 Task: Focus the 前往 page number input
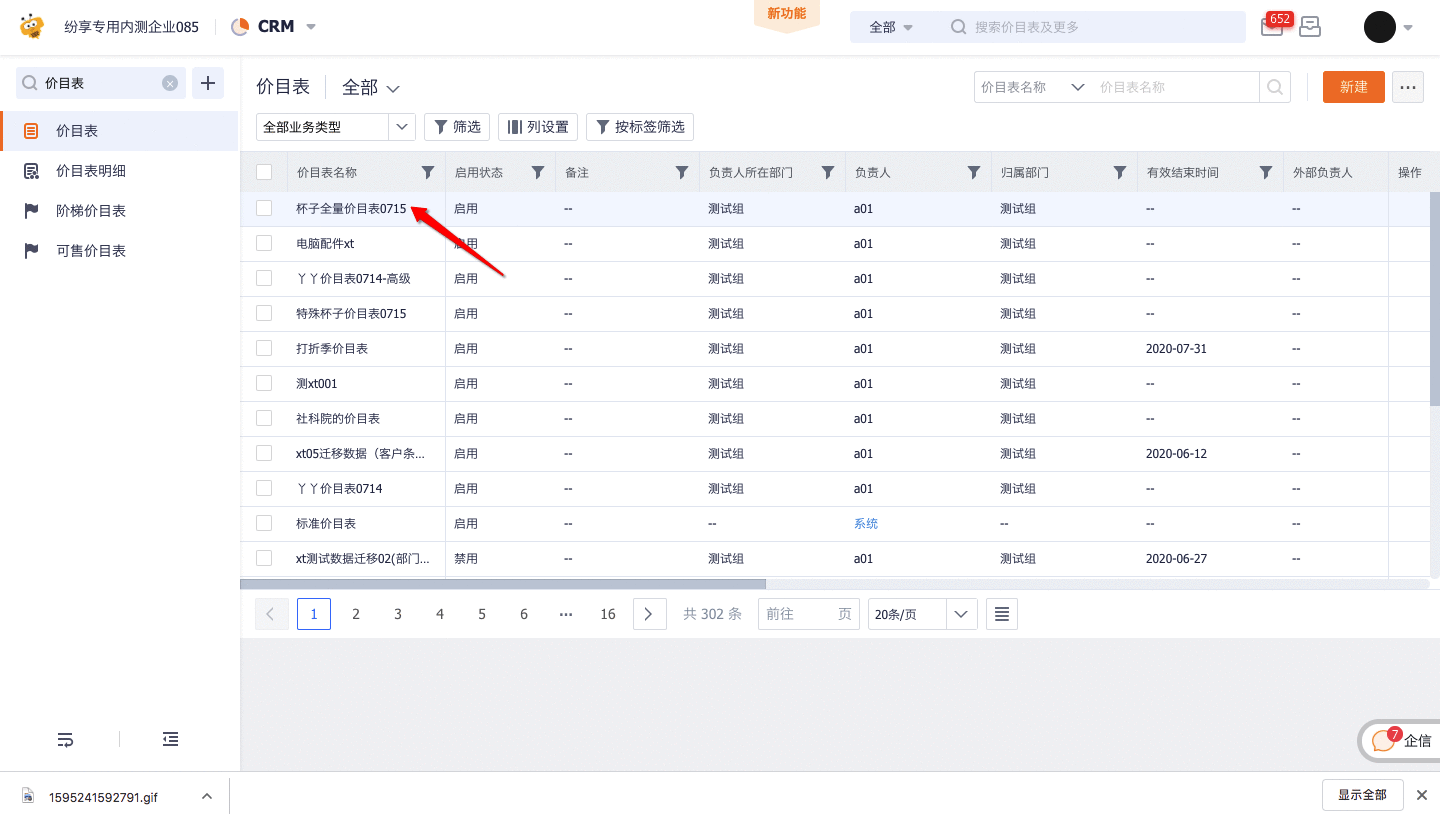click(808, 614)
